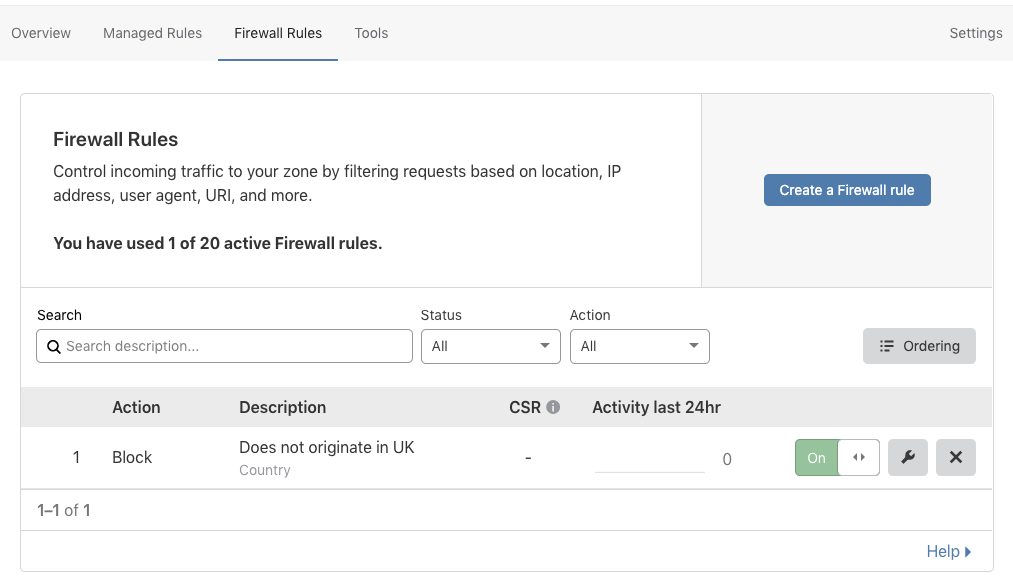Open the Status filter dropdown
1013x586 pixels.
[491, 347]
